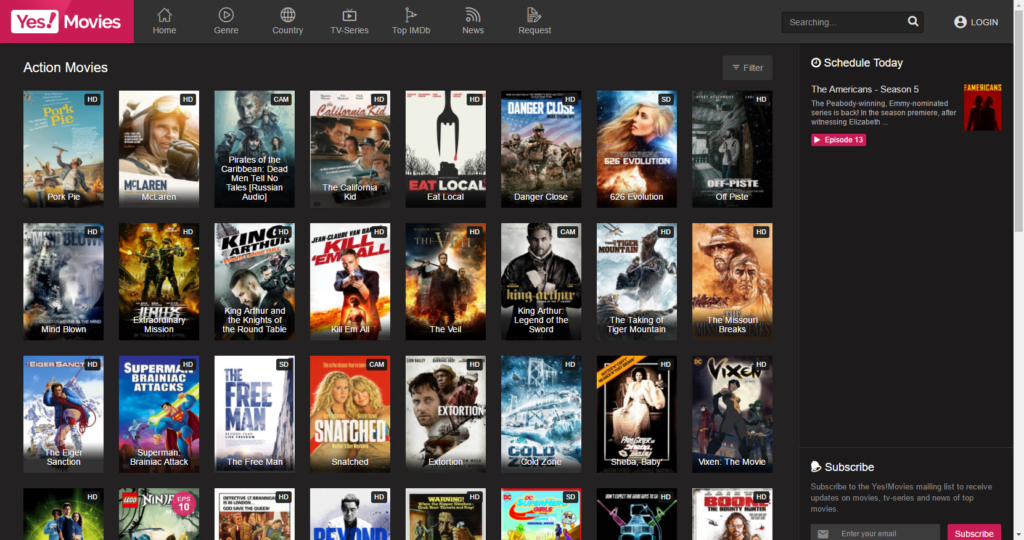Open the Boone The Bounty Hunter poster
Screen dimensions: 1024x540
[732, 515]
